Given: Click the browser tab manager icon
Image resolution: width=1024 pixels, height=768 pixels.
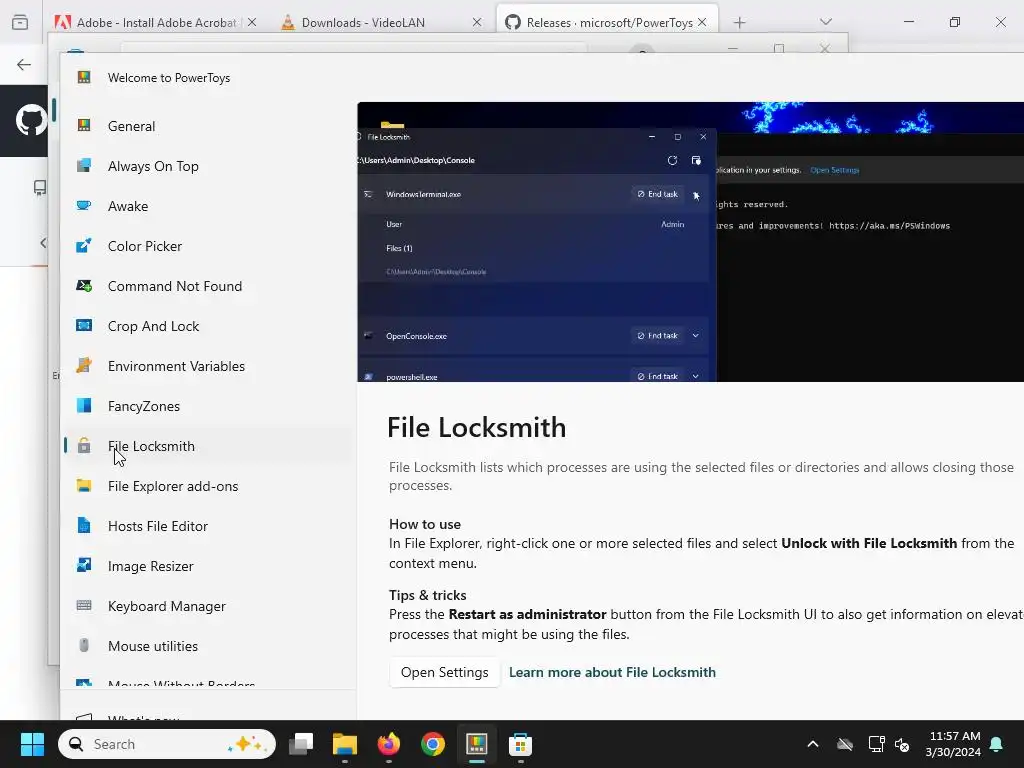Looking at the screenshot, I should point(20,22).
